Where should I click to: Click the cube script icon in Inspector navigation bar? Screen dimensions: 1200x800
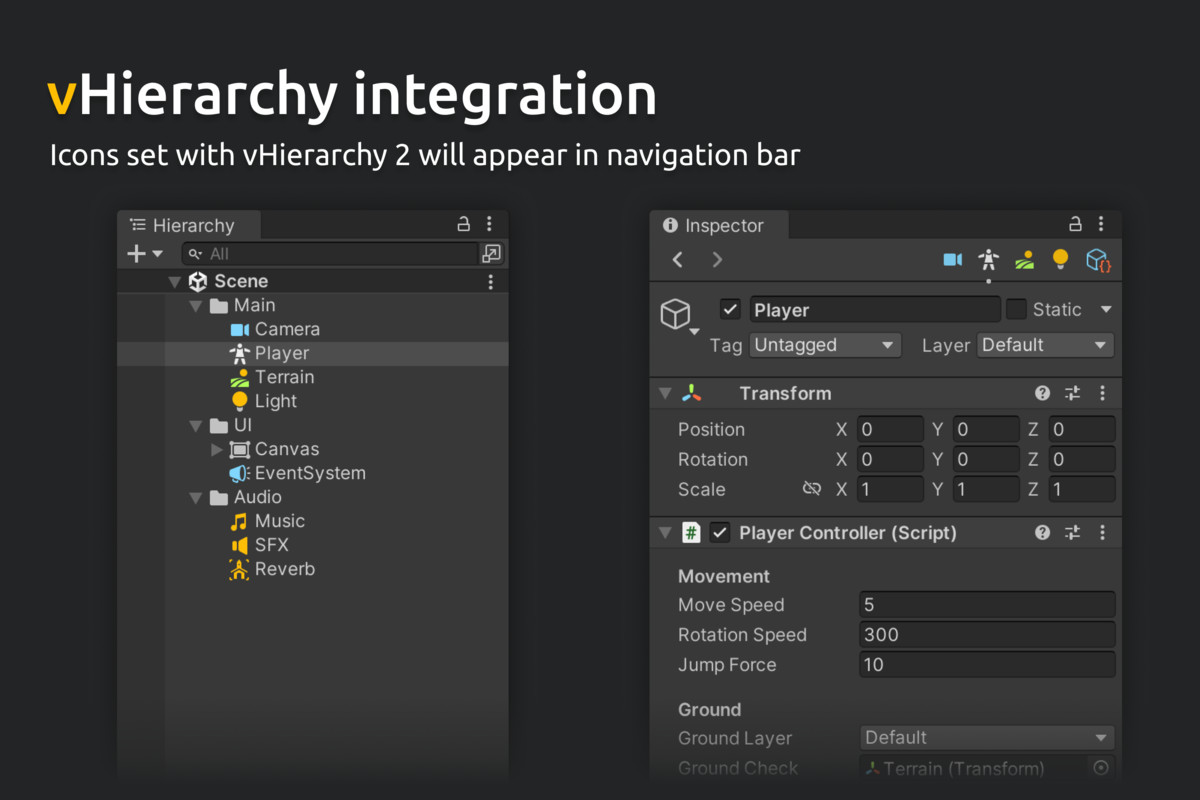pos(1098,260)
